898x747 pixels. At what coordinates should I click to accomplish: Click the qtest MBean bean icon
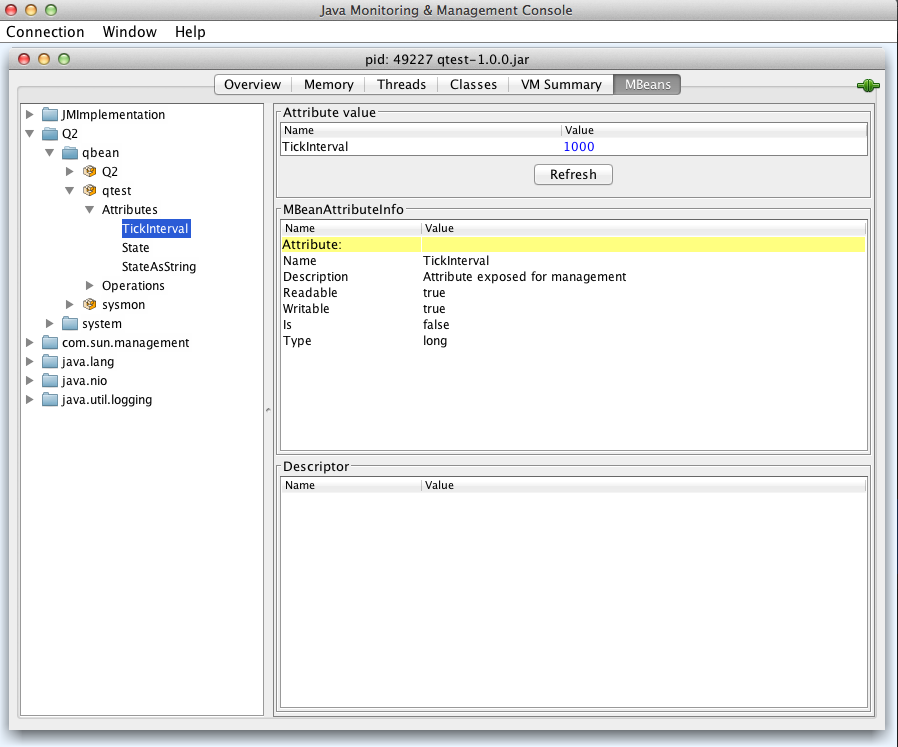tap(89, 191)
